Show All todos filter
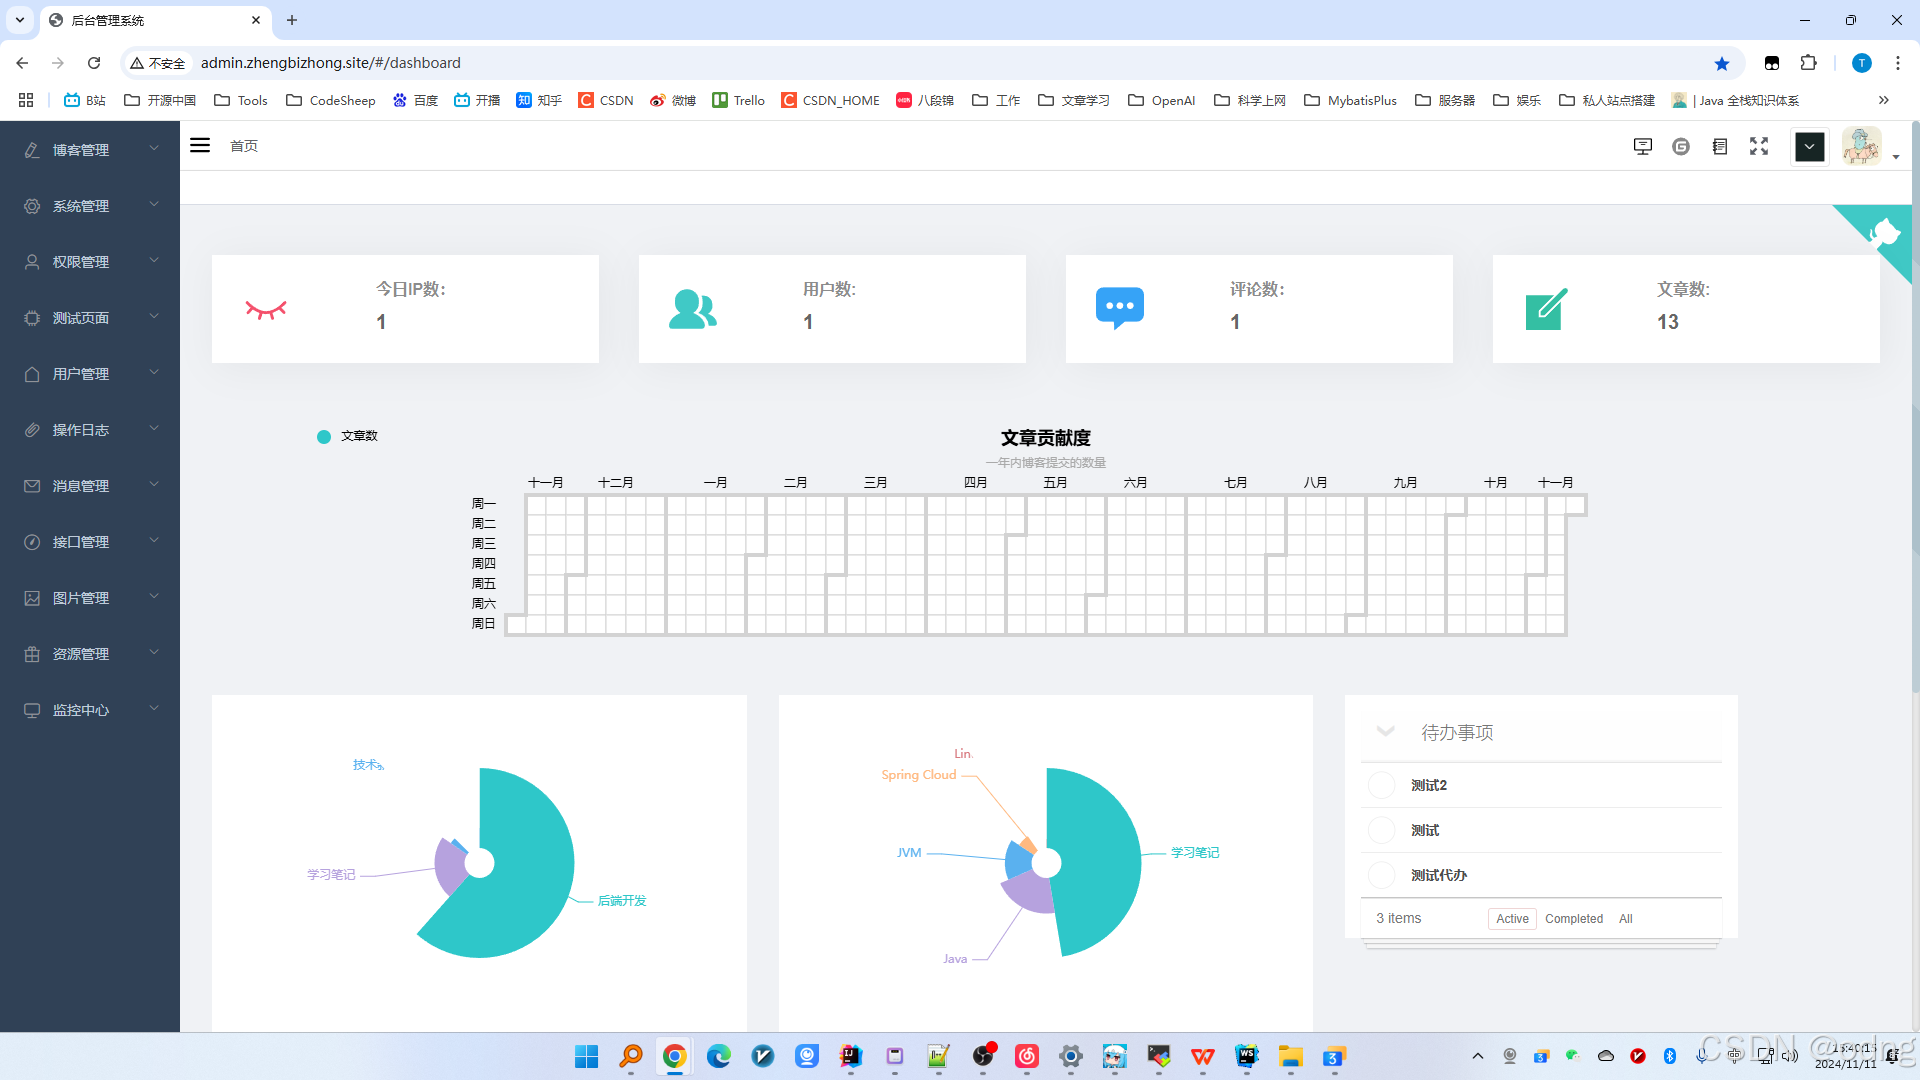The height and width of the screenshot is (1080, 1920). 1625,919
